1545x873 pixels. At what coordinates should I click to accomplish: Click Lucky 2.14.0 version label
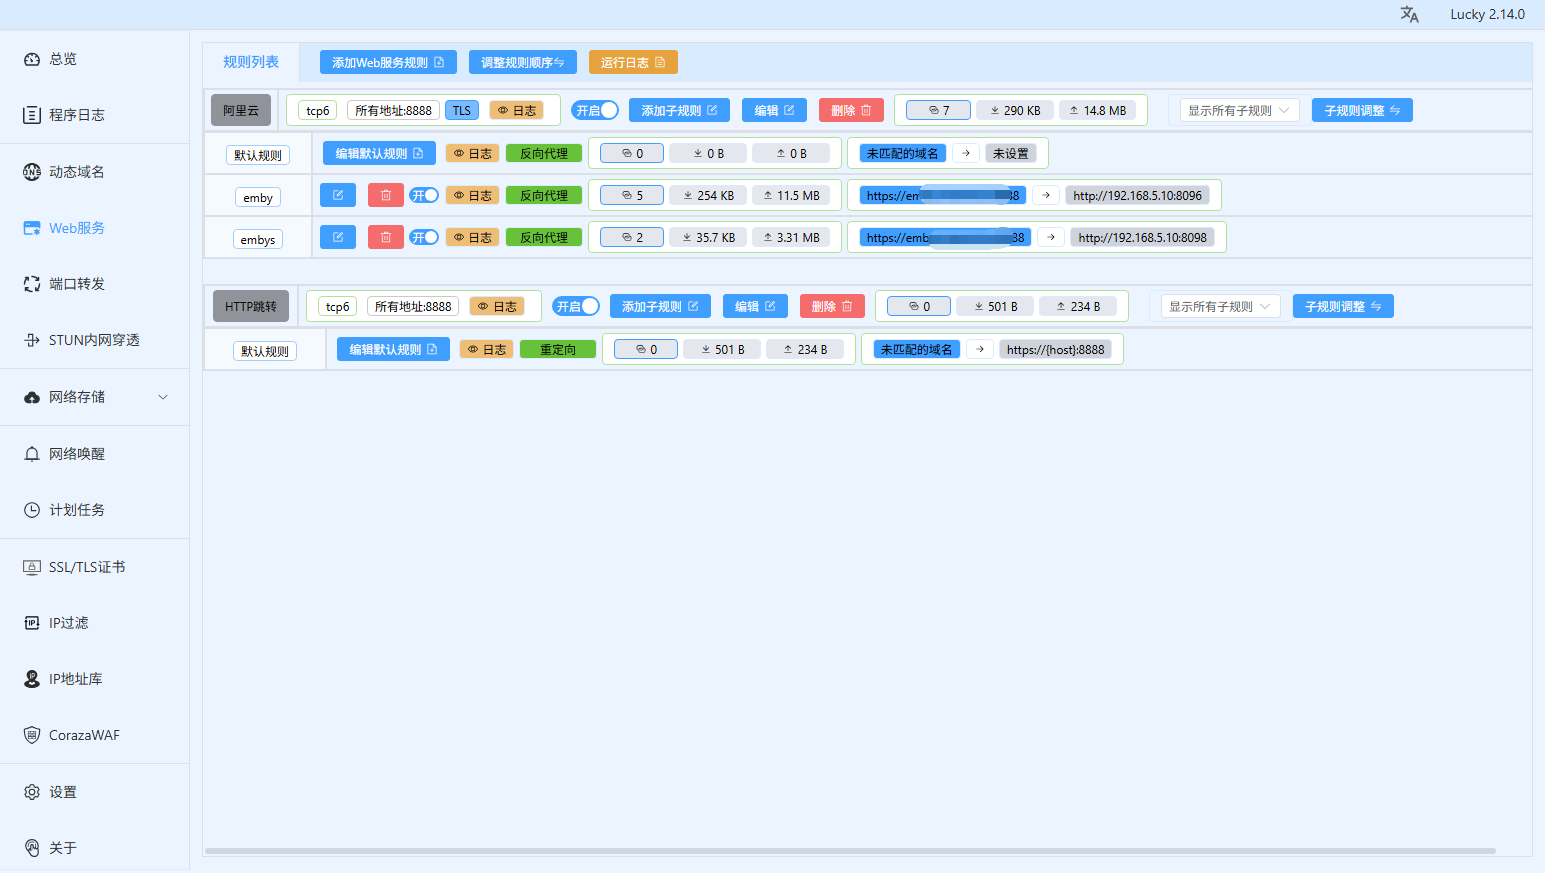1488,14
